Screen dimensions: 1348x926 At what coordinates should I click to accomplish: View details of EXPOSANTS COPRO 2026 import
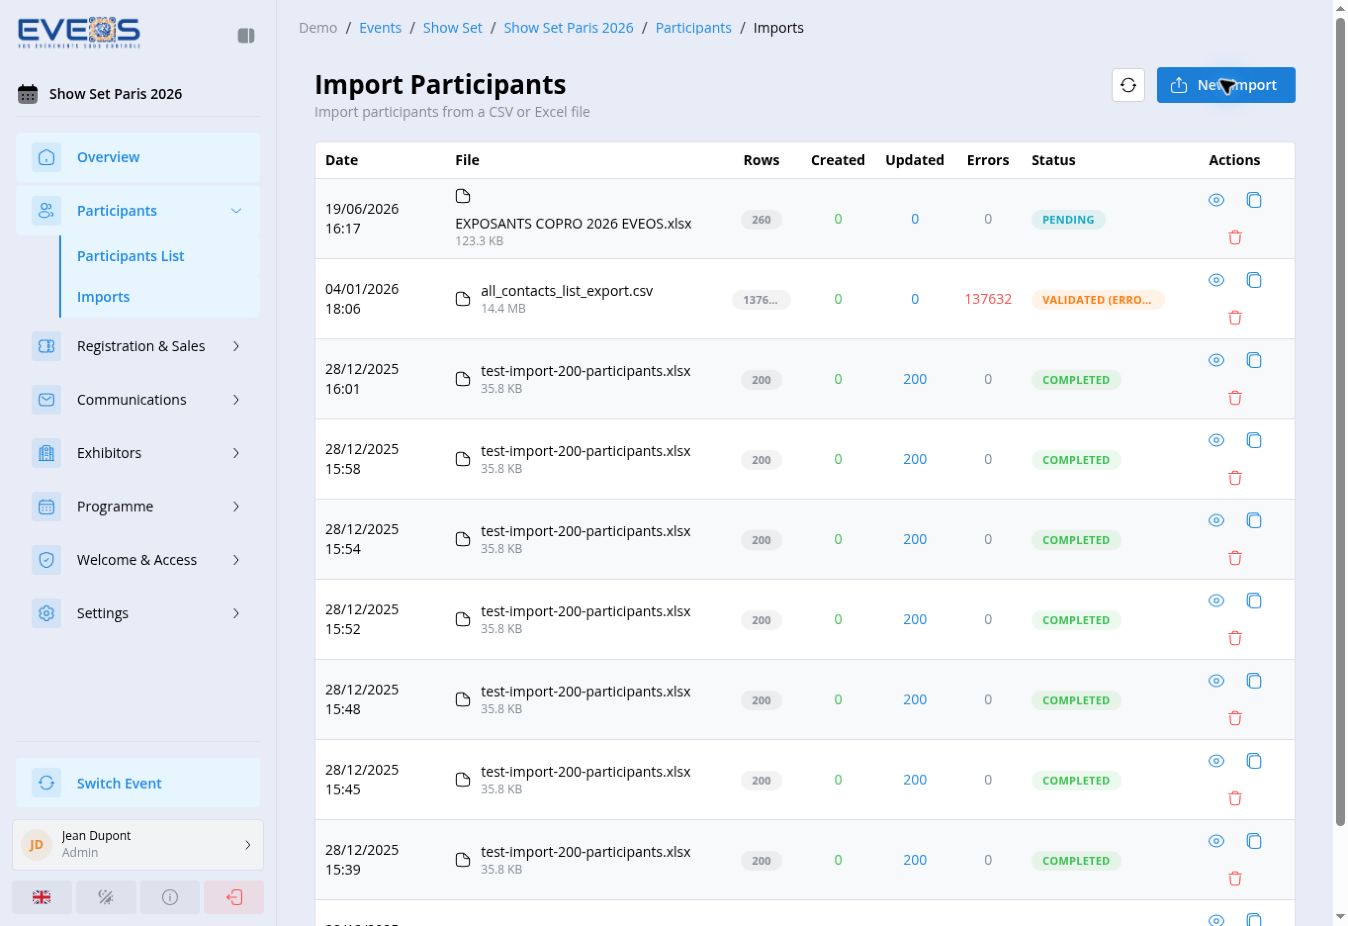tap(1216, 200)
